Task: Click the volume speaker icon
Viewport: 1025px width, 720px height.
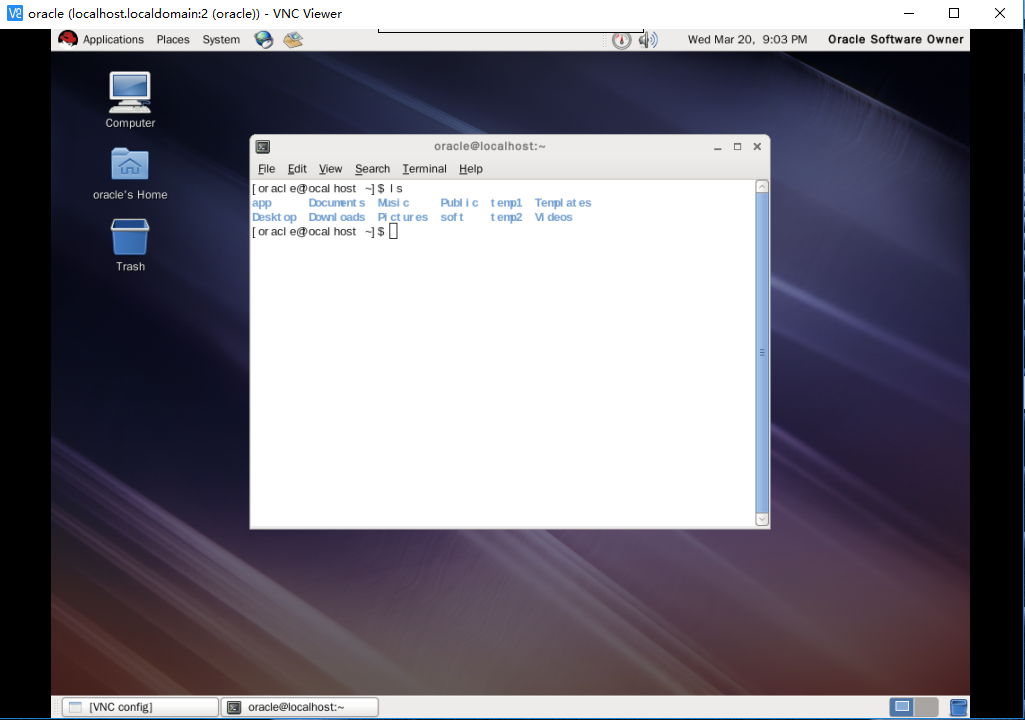Action: click(649, 40)
